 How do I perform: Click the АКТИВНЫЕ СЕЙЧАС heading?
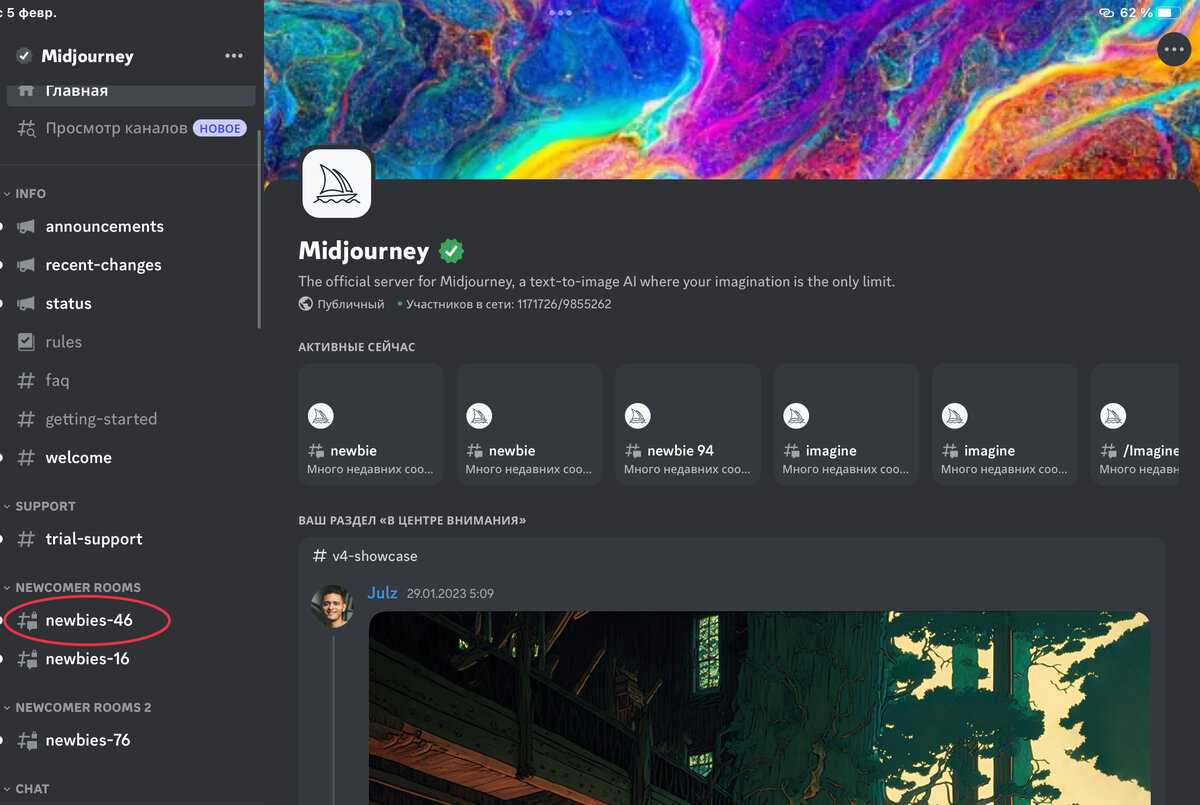click(x=356, y=347)
